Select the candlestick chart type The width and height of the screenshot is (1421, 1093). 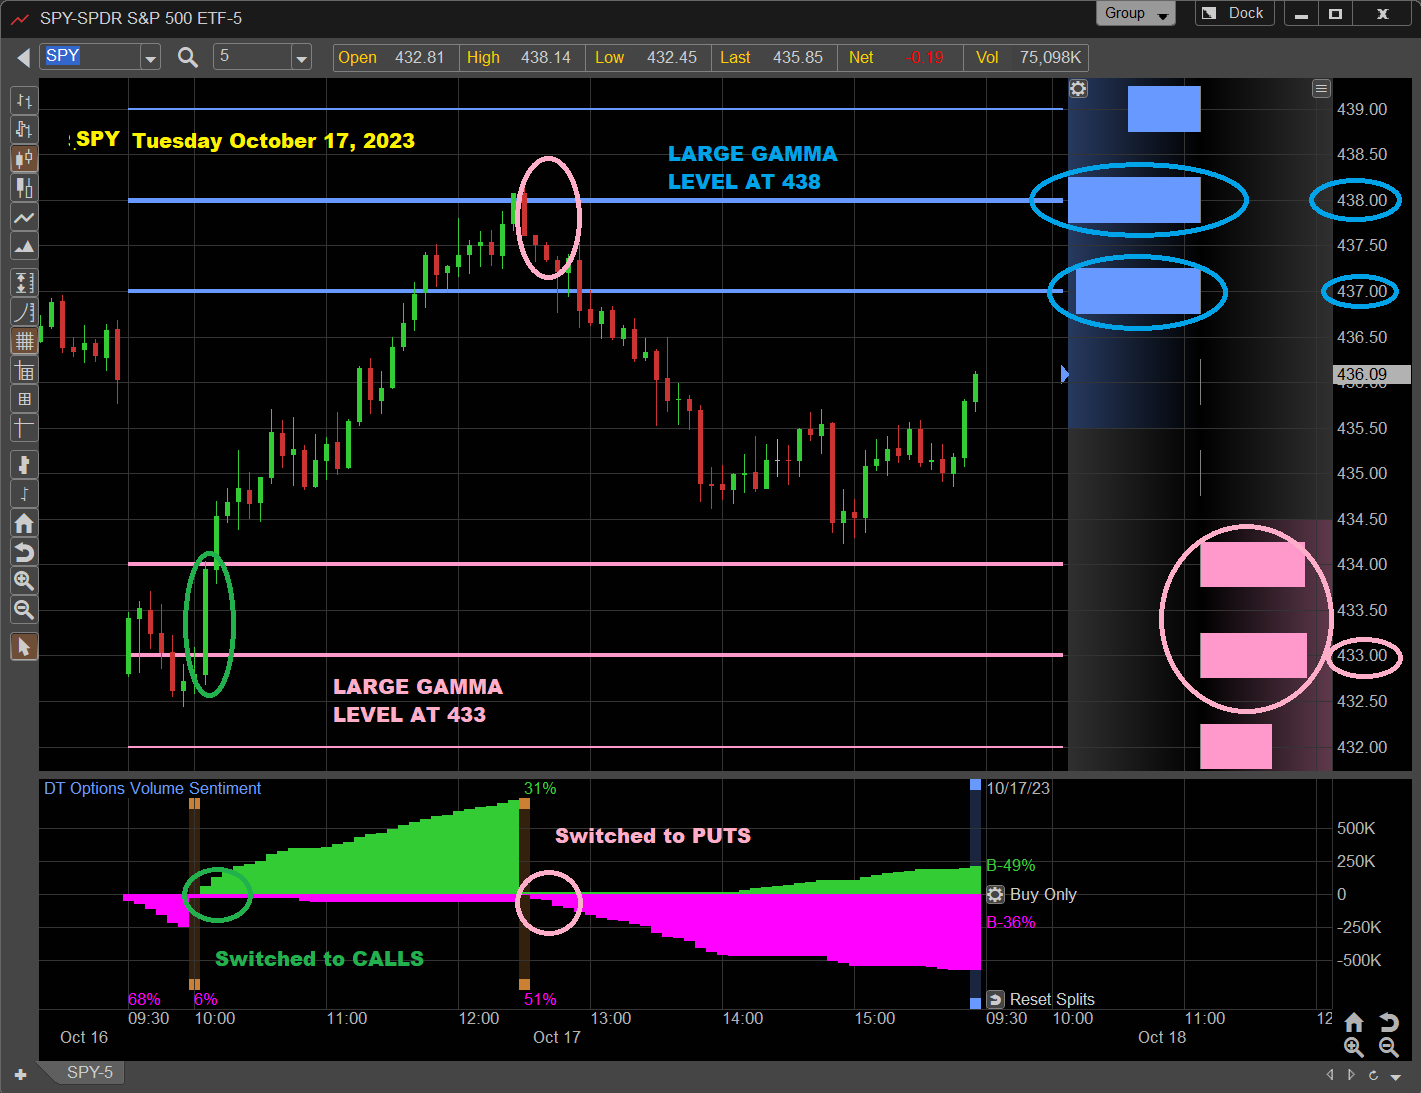pos(24,158)
